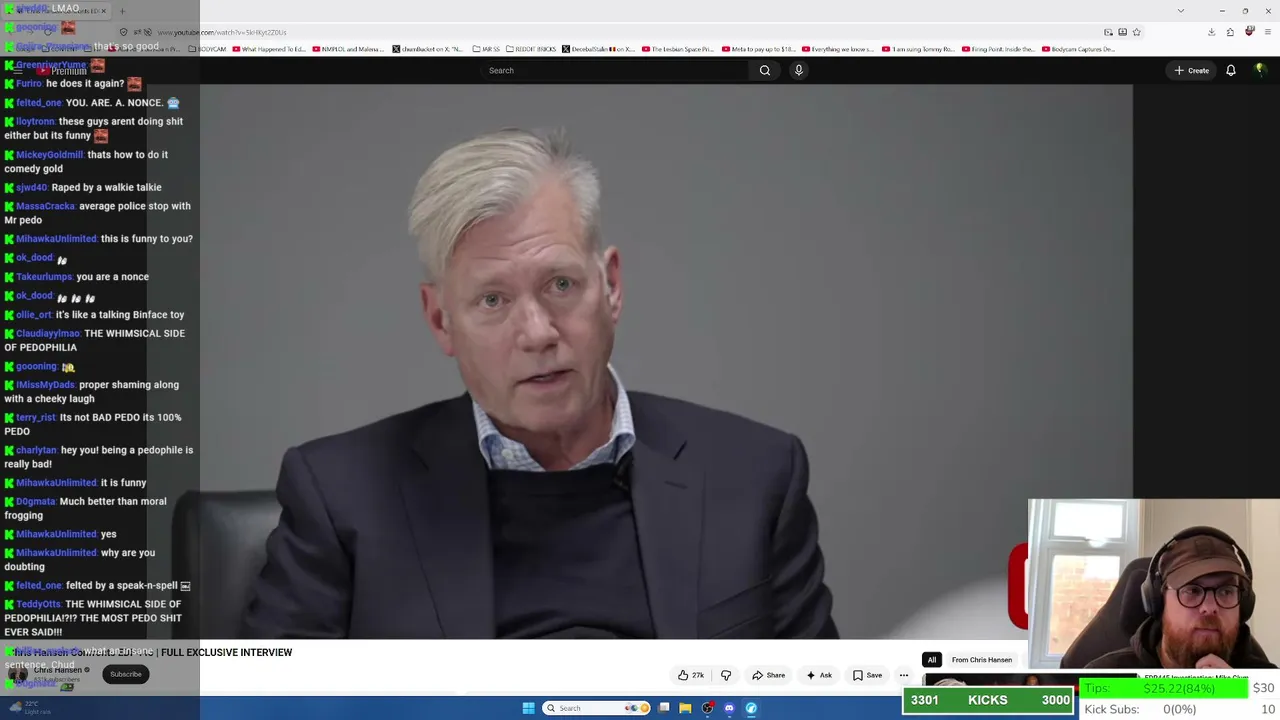This screenshot has height=720, width=1280.
Task: Click chat username 'TeddyOtts'
Action: click(38, 605)
